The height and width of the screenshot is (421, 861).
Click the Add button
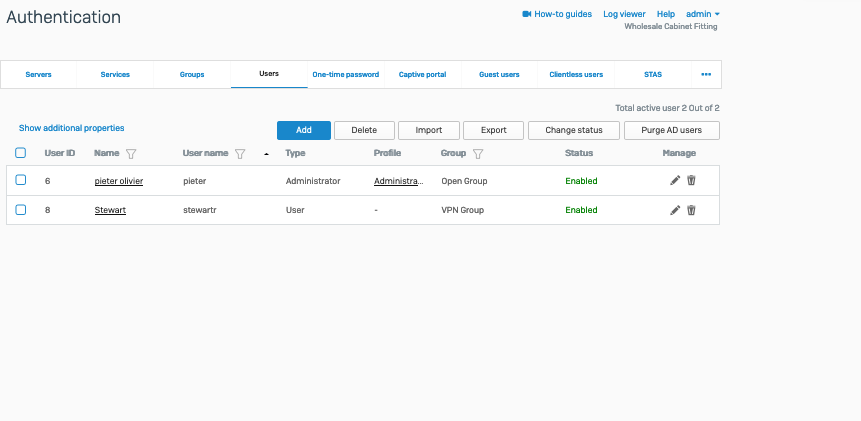point(303,130)
